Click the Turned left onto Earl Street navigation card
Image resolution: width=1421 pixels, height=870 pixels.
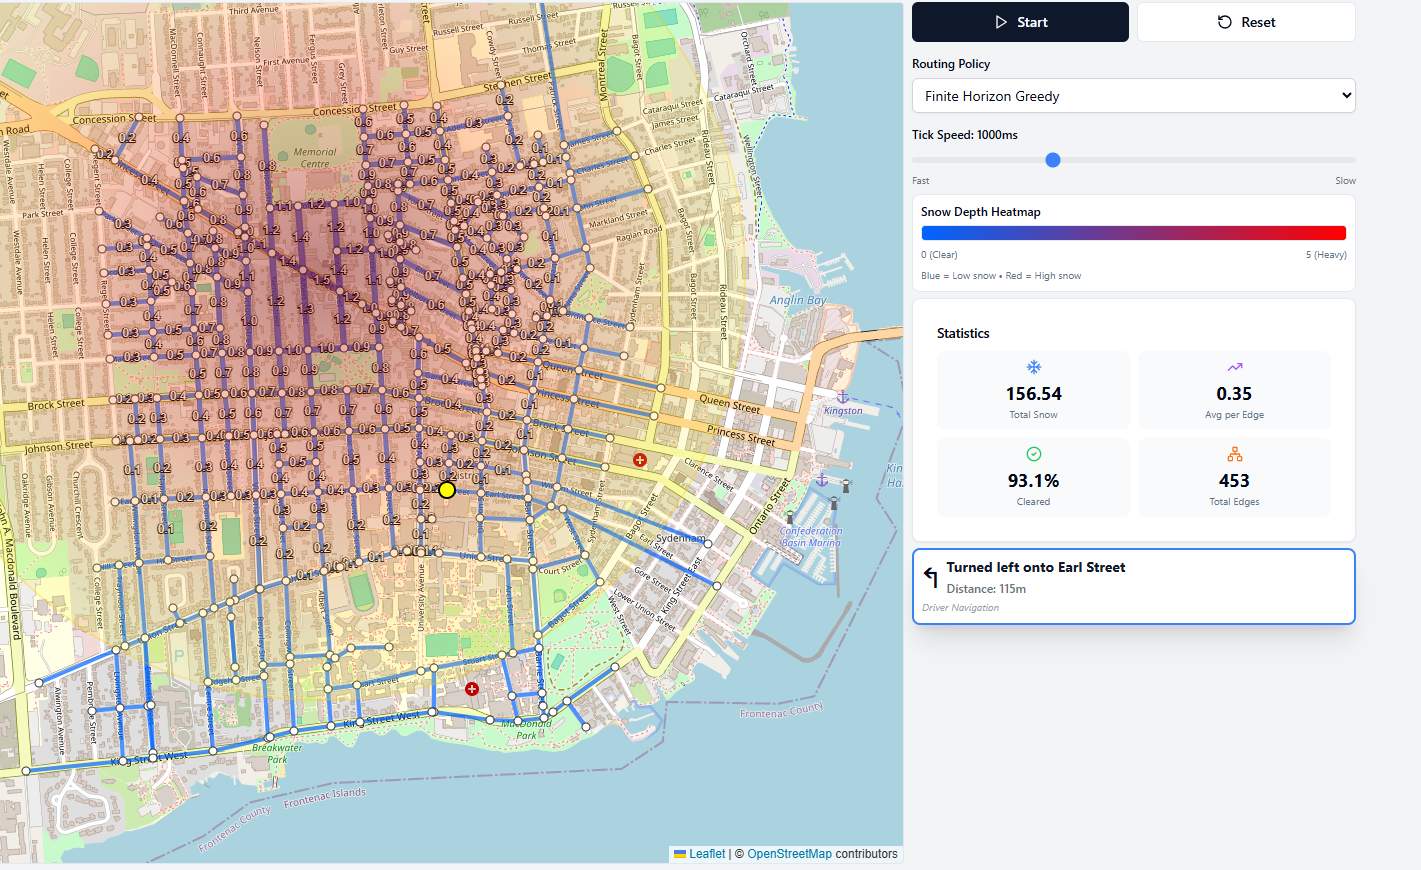pos(1133,586)
